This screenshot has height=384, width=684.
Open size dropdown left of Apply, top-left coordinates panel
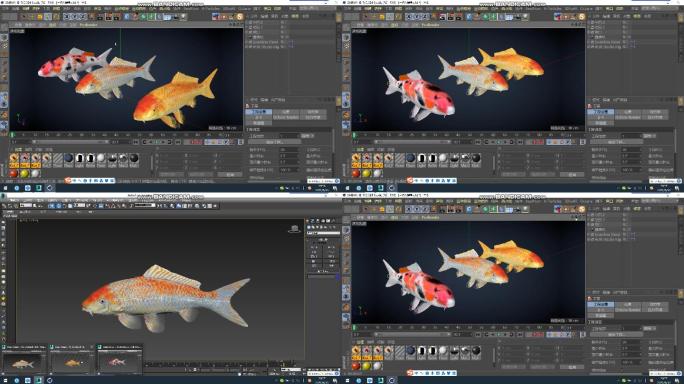tap(200, 174)
